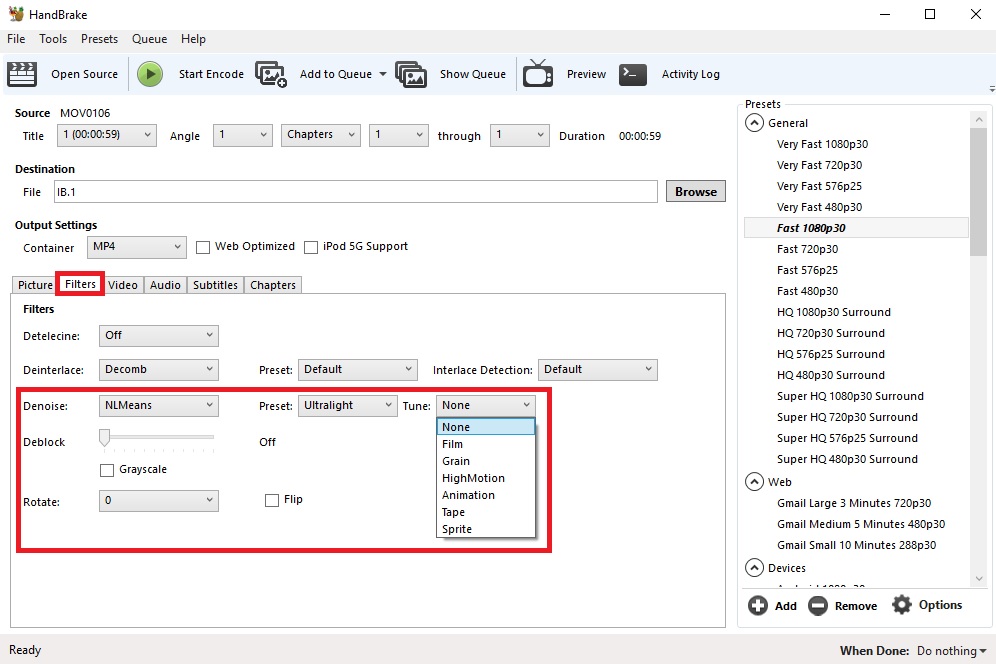This screenshot has width=996, height=664.
Task: Select HighMotion tune option
Action: coord(486,478)
